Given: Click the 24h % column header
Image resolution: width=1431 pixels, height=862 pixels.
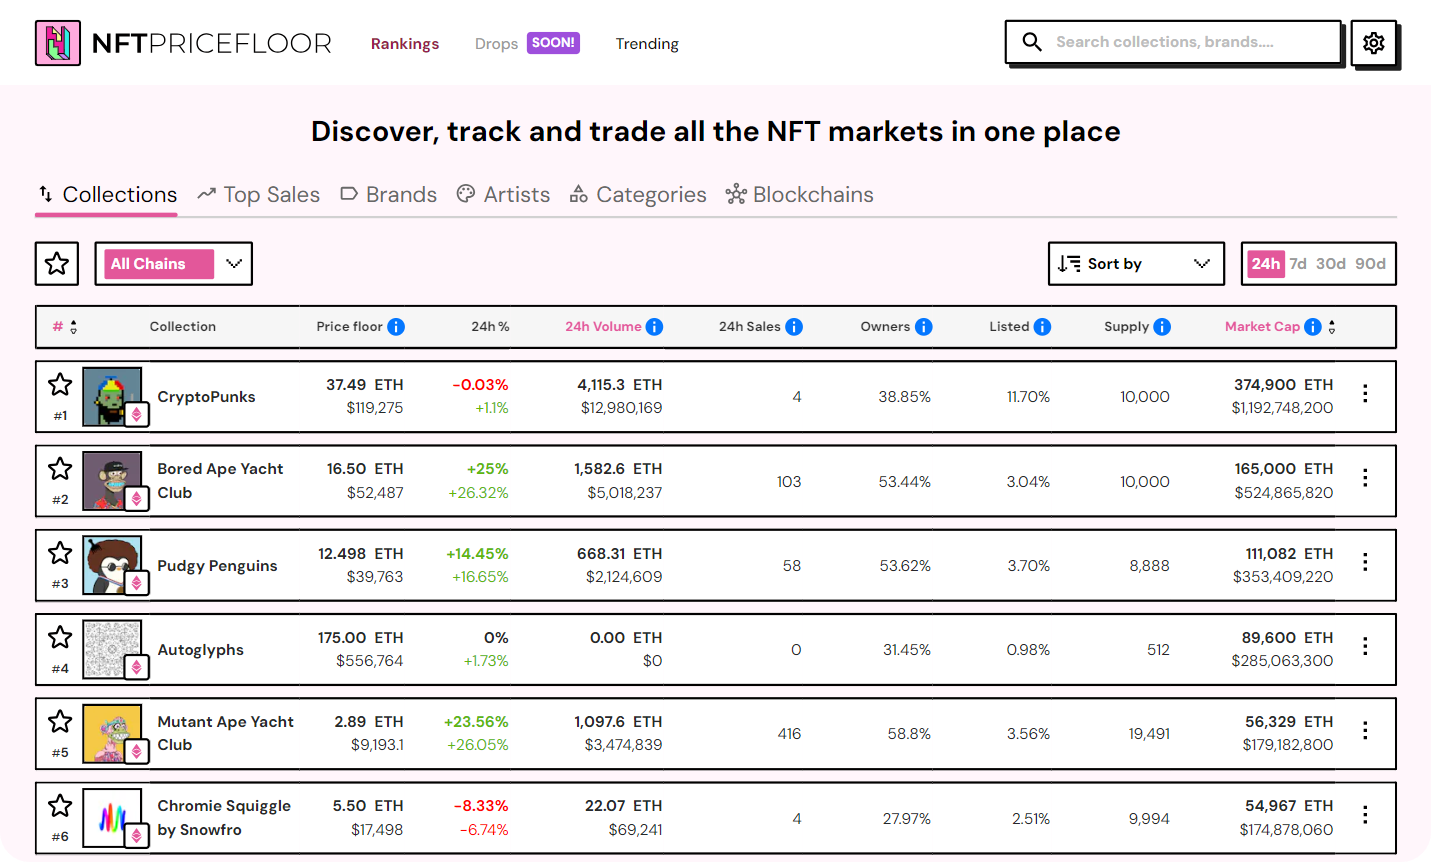Looking at the screenshot, I should click(490, 327).
